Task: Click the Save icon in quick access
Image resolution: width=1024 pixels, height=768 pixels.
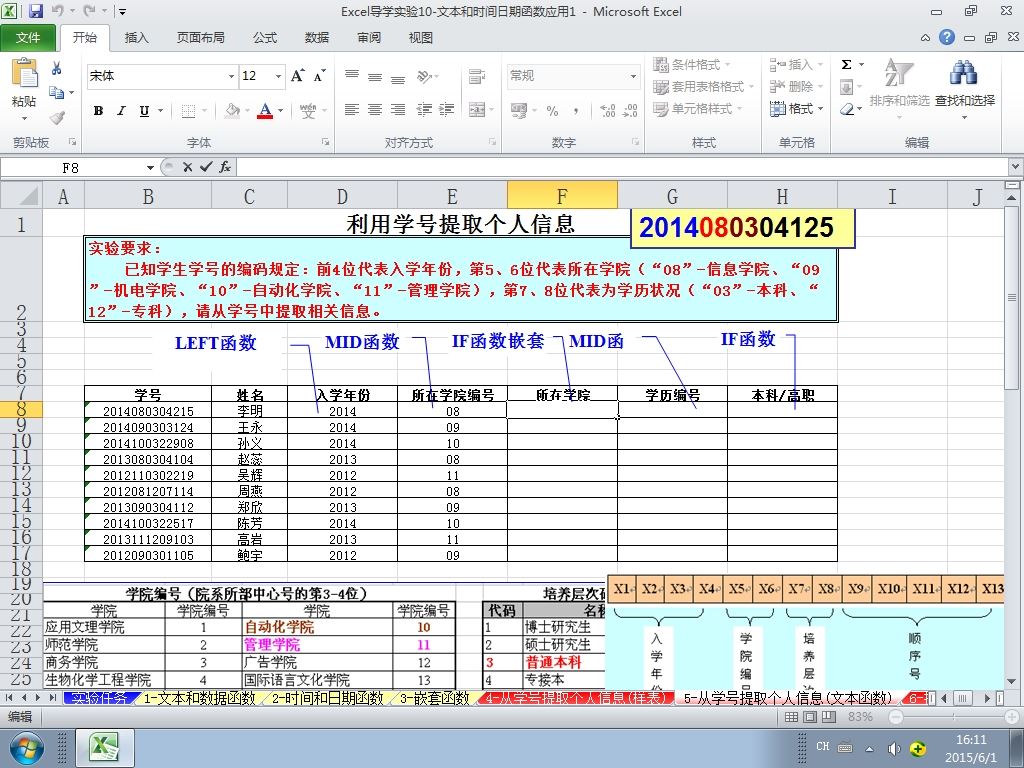Action: coord(36,11)
